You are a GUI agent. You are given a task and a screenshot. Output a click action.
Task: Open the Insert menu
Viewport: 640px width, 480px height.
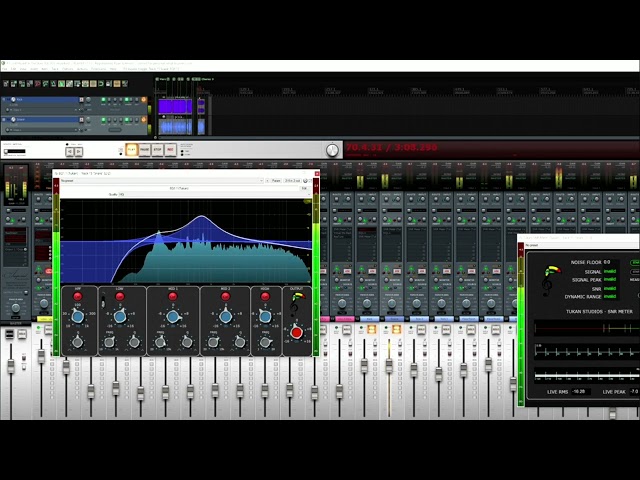tap(34, 69)
